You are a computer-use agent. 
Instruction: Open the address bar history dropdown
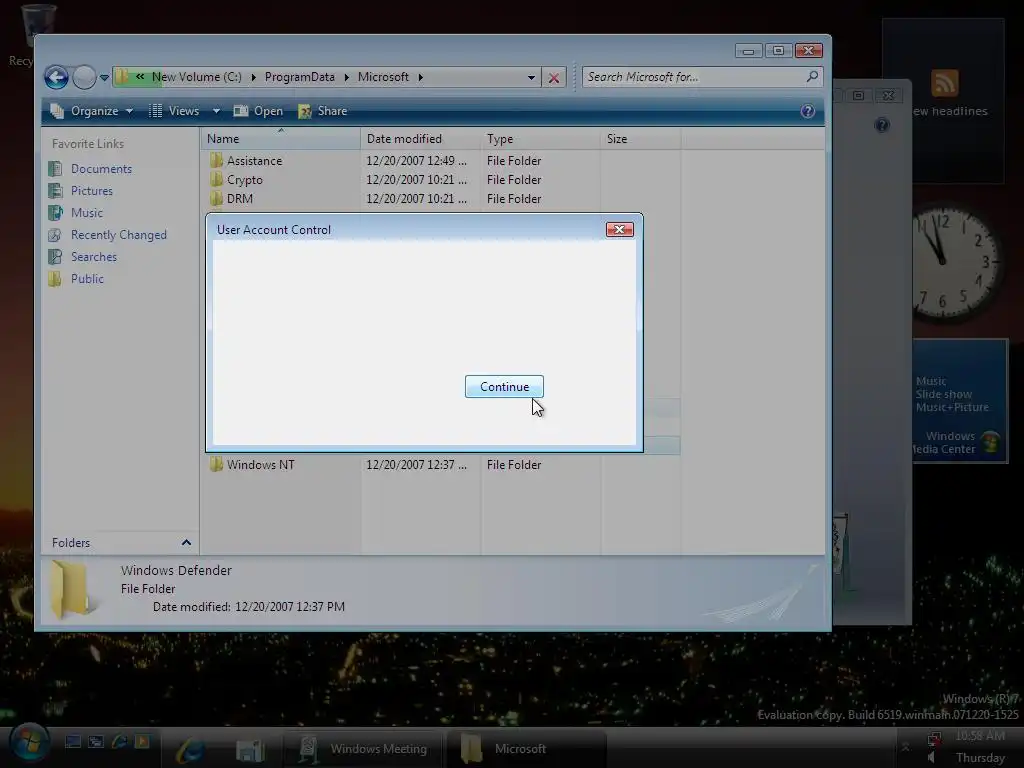tap(532, 78)
